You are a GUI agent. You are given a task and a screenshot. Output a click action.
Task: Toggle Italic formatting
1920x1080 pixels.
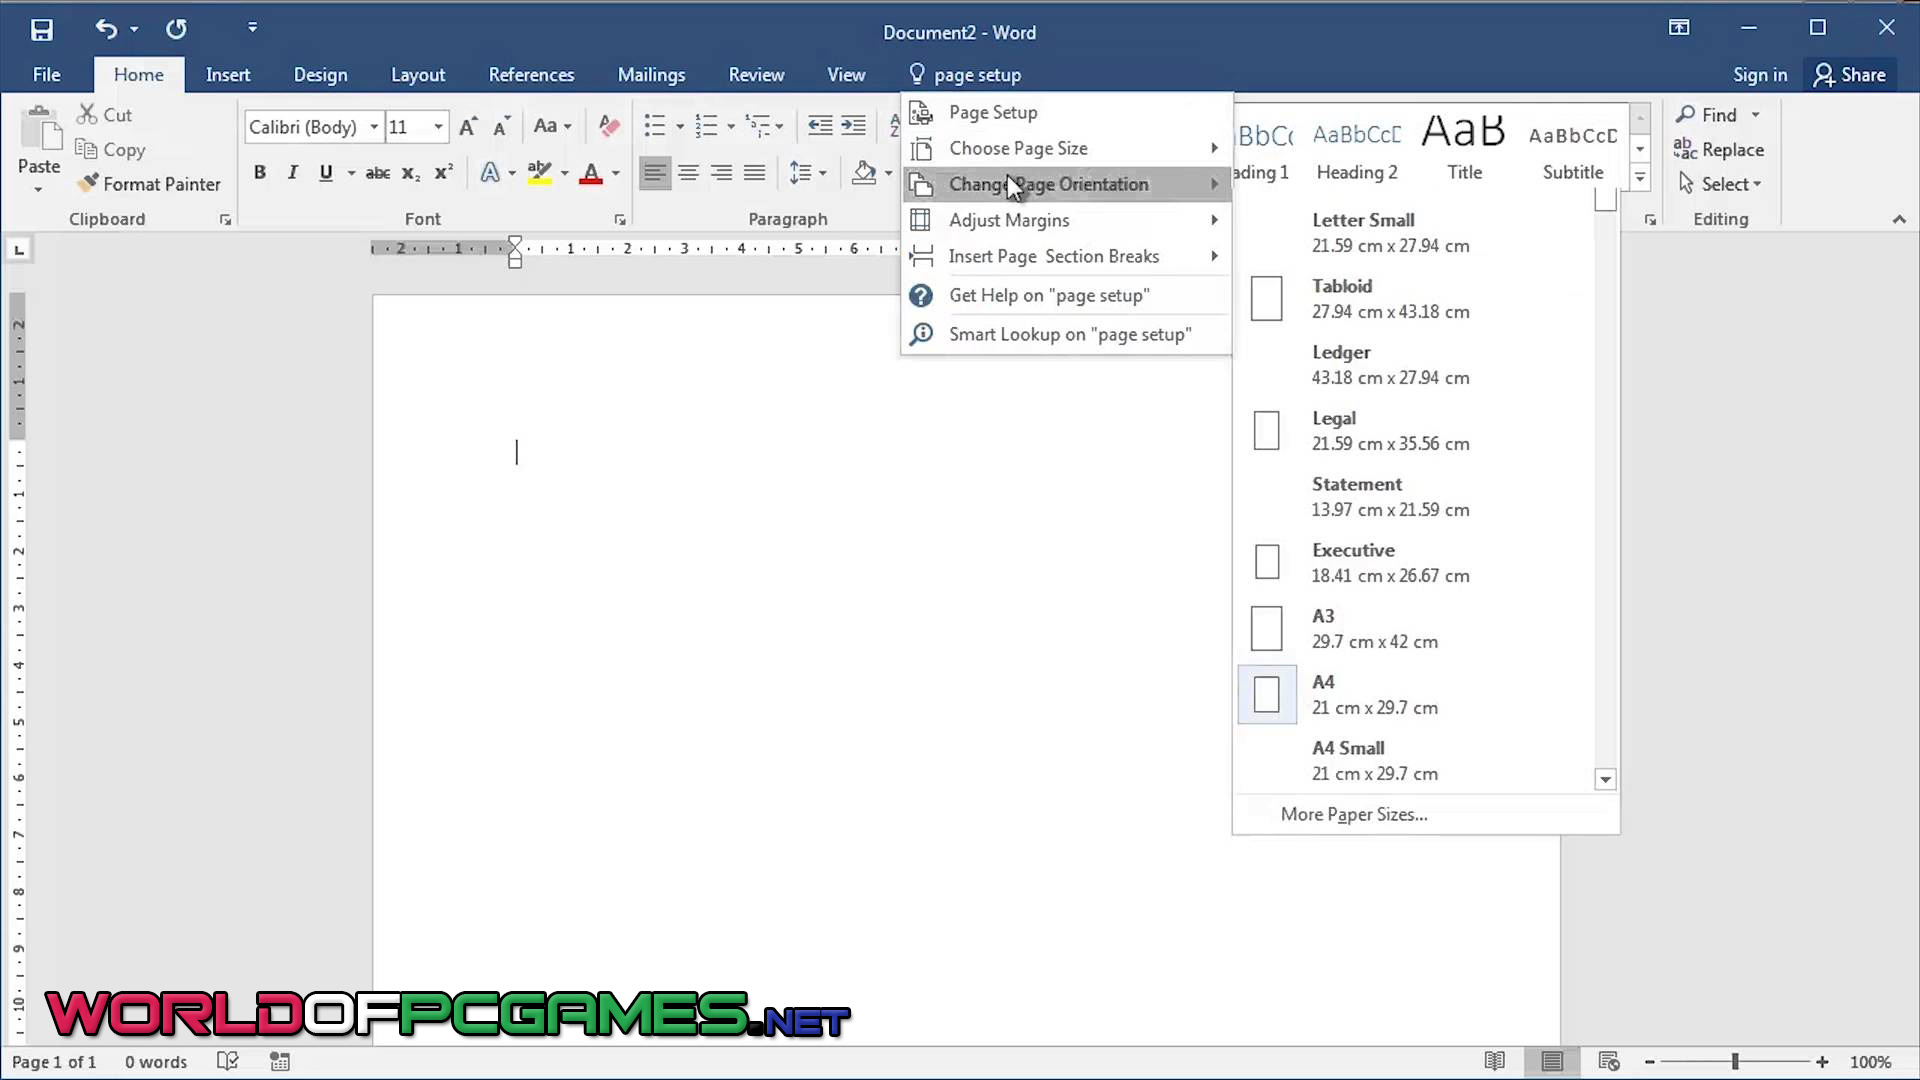coord(293,173)
